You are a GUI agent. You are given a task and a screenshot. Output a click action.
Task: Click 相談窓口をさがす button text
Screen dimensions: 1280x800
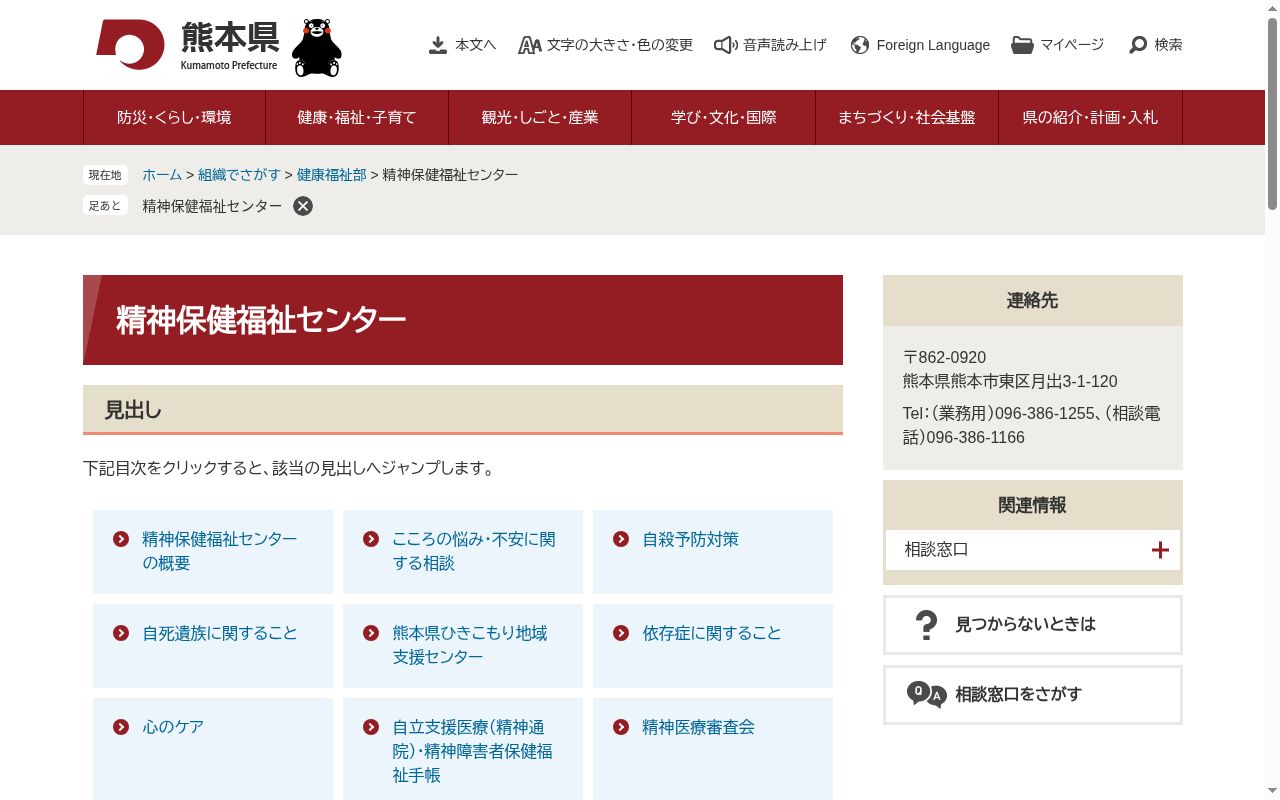(1018, 694)
